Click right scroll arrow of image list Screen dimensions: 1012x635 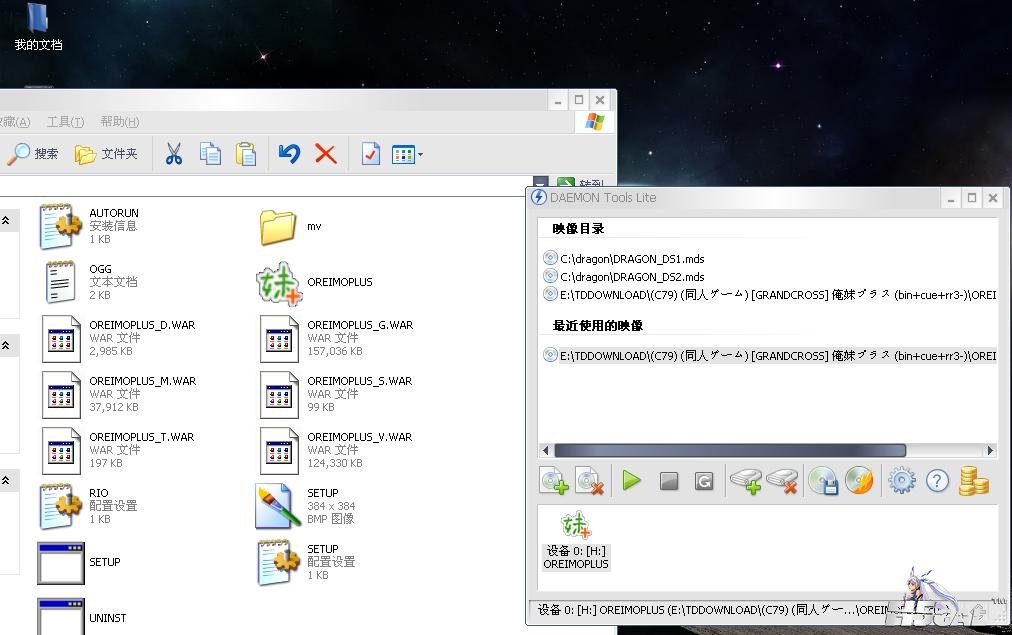tap(991, 450)
